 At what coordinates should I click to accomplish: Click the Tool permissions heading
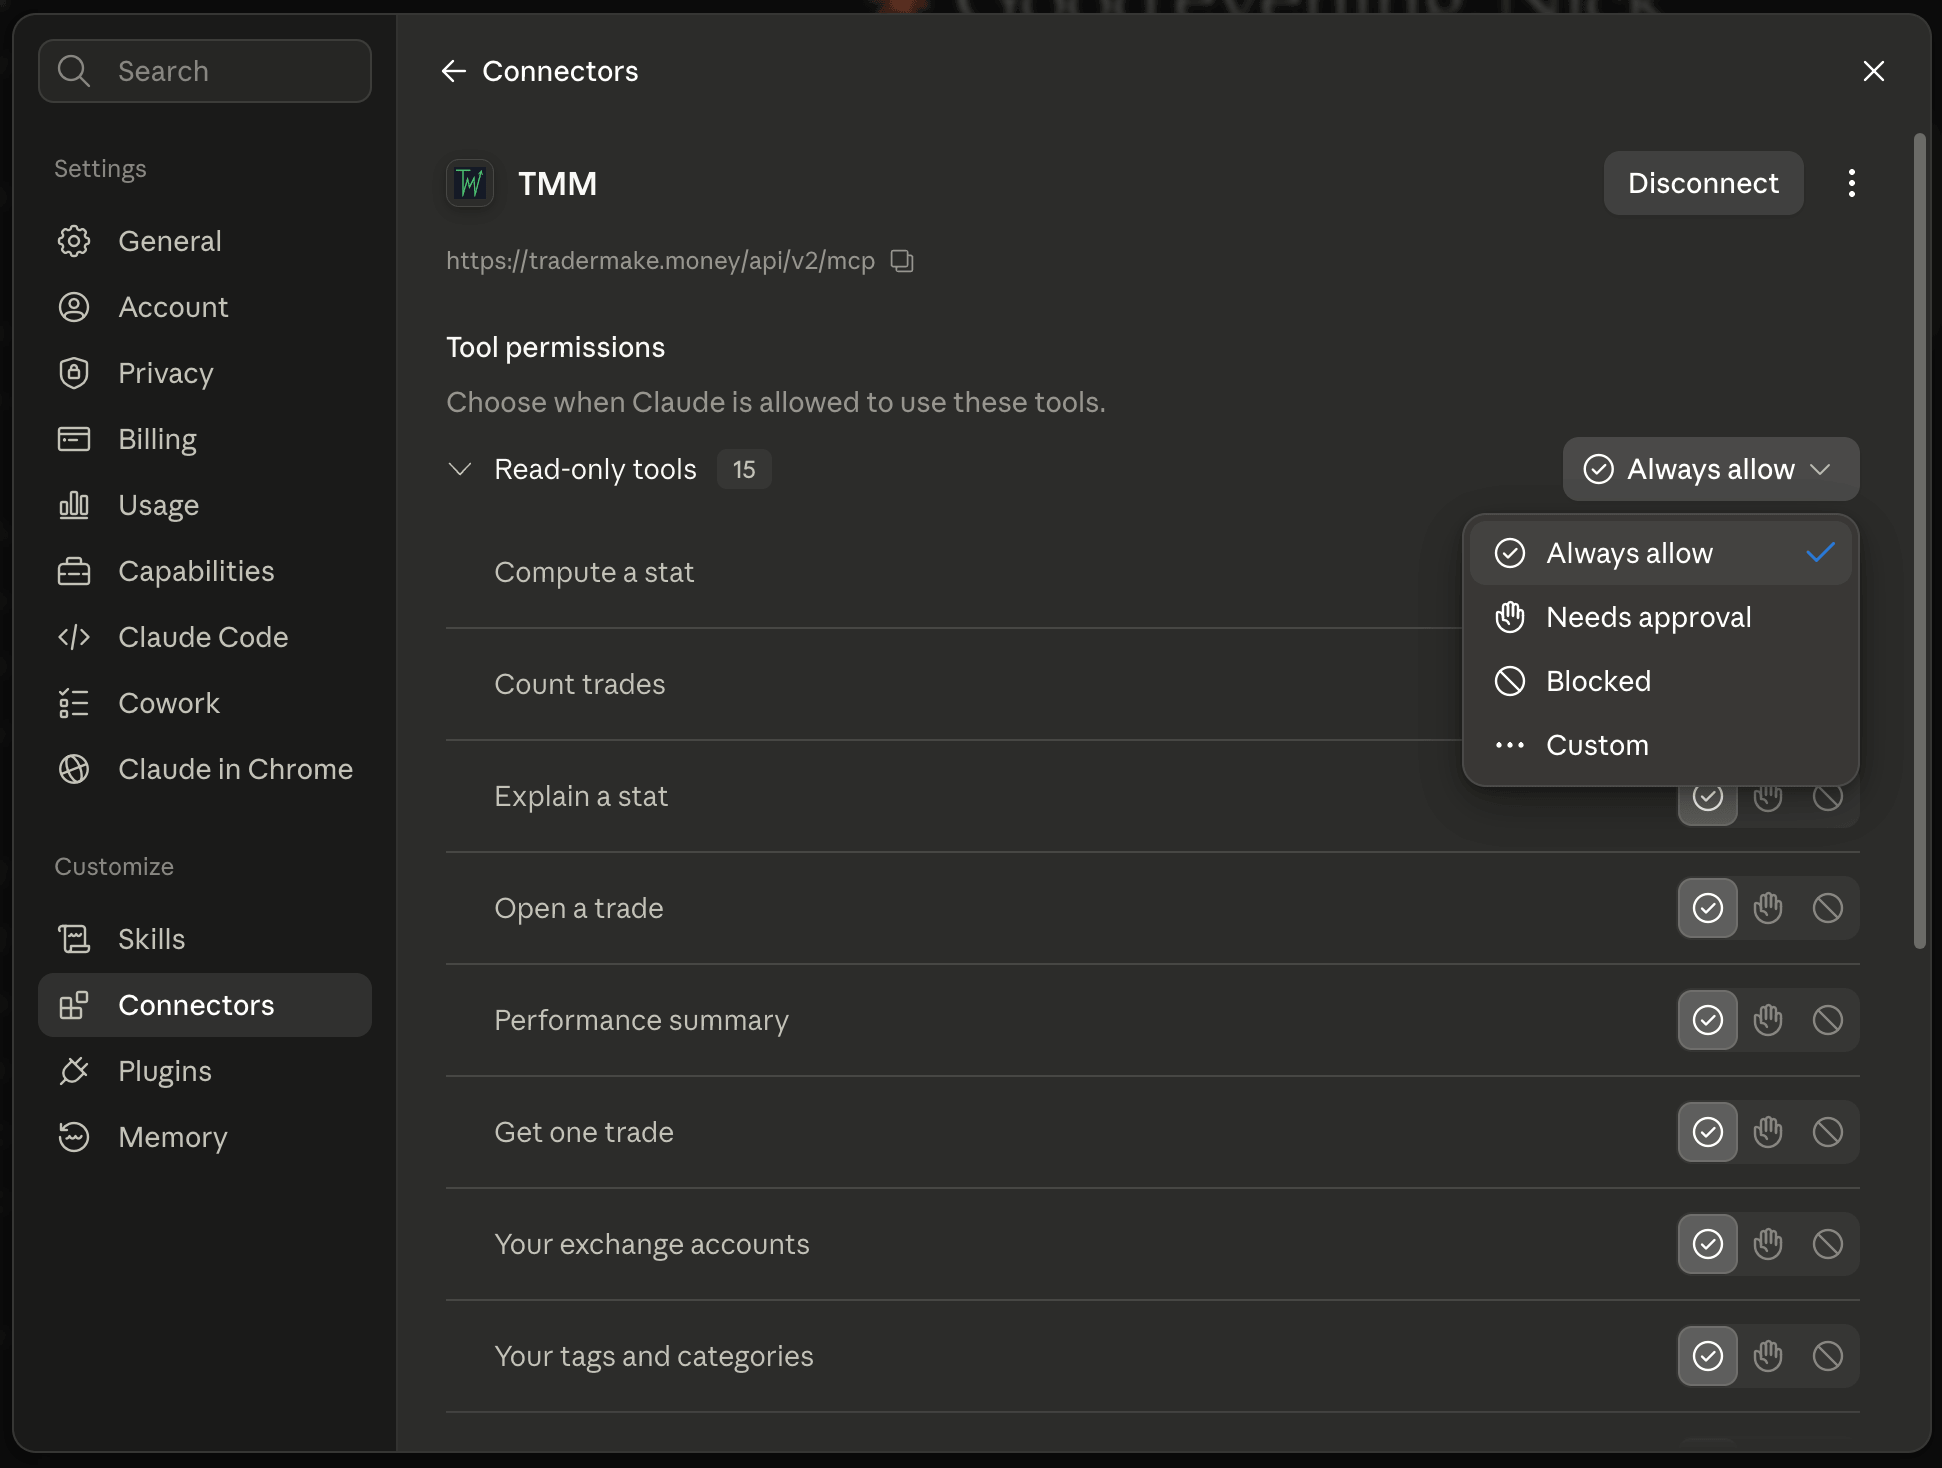coord(555,347)
